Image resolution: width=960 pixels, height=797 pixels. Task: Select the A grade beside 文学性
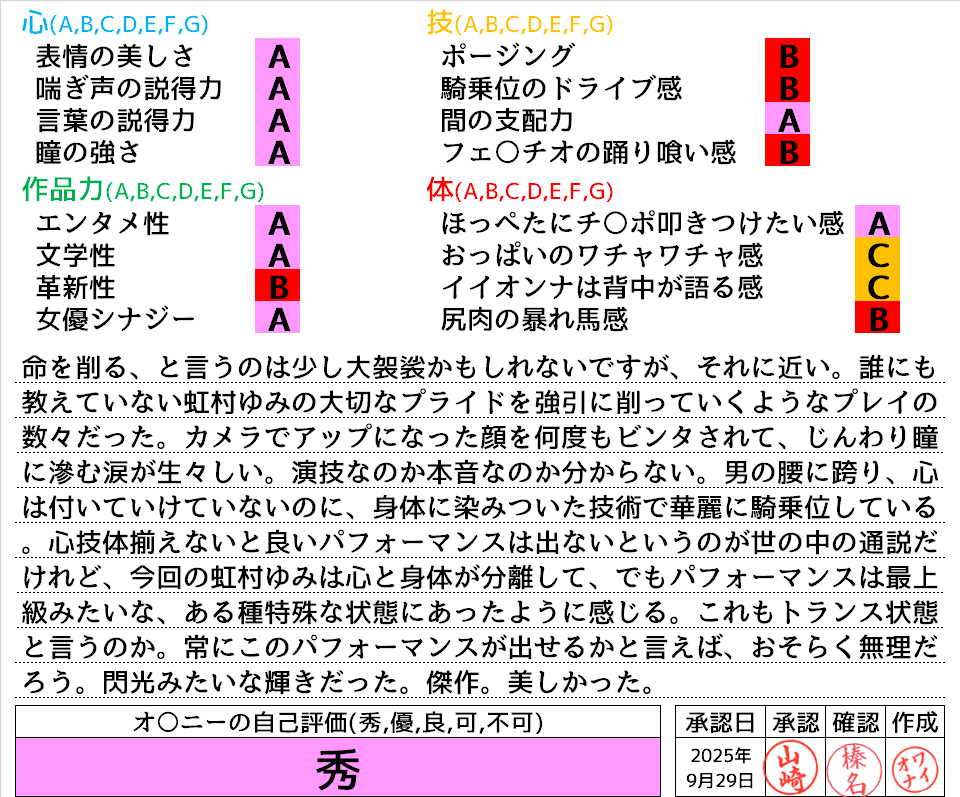point(277,253)
